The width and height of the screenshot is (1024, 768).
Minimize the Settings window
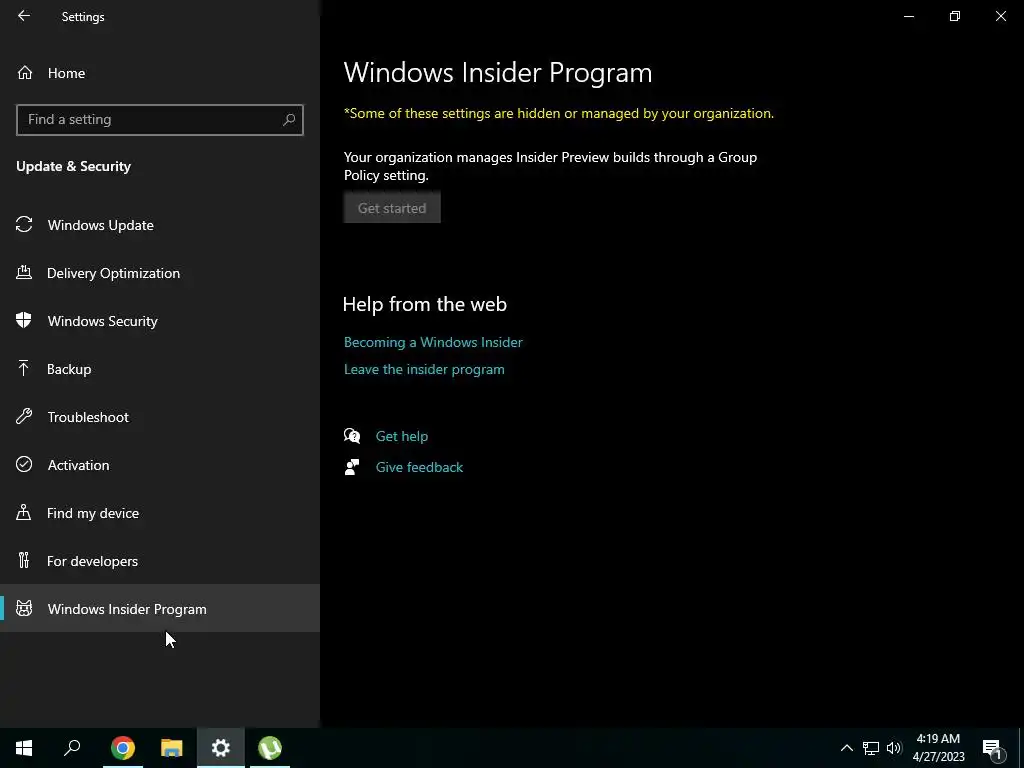click(908, 16)
